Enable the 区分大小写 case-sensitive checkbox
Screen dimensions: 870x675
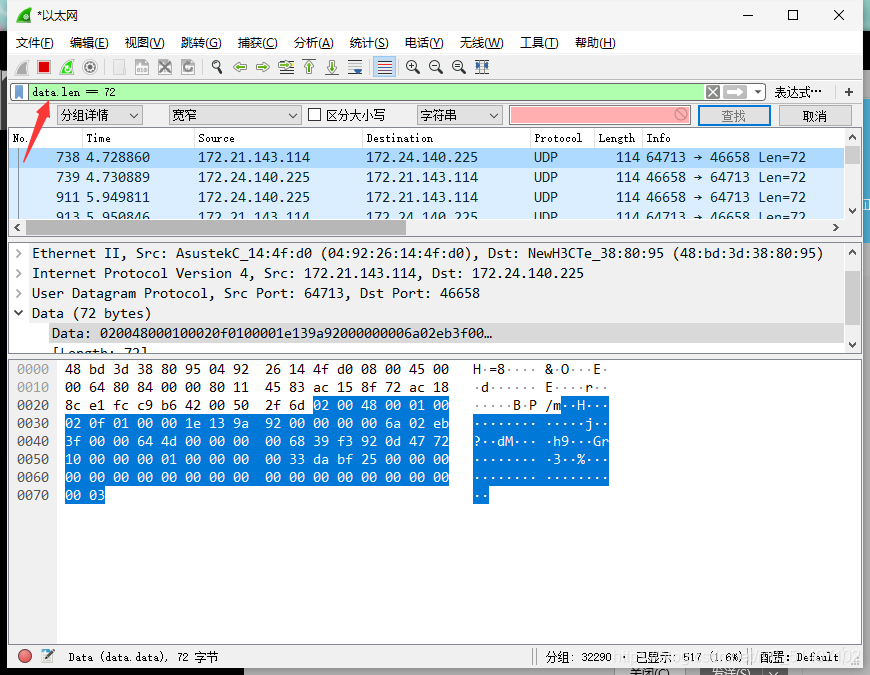(x=315, y=115)
